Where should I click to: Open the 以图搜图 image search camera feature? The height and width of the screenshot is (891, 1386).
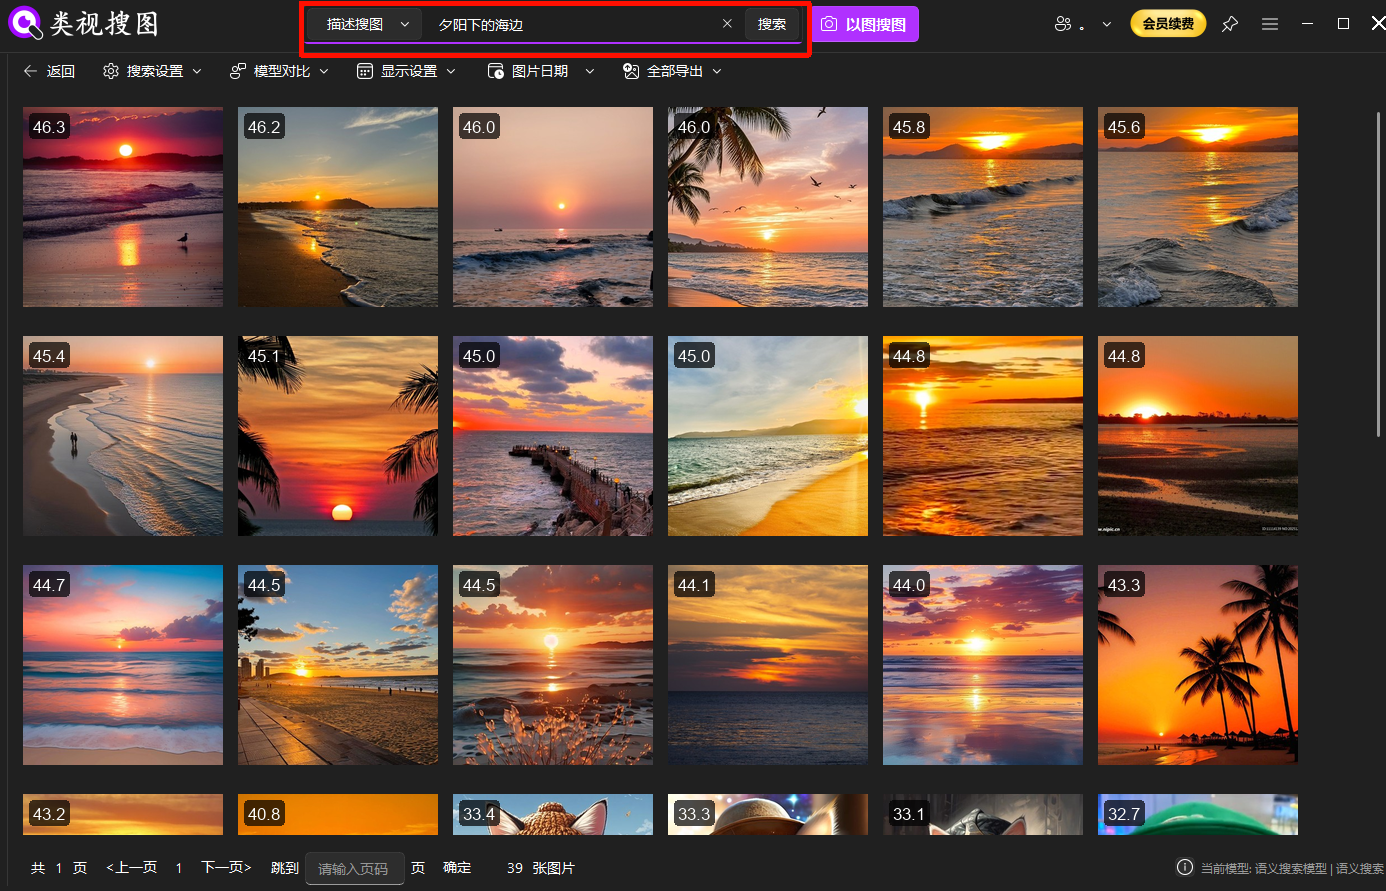864,23
